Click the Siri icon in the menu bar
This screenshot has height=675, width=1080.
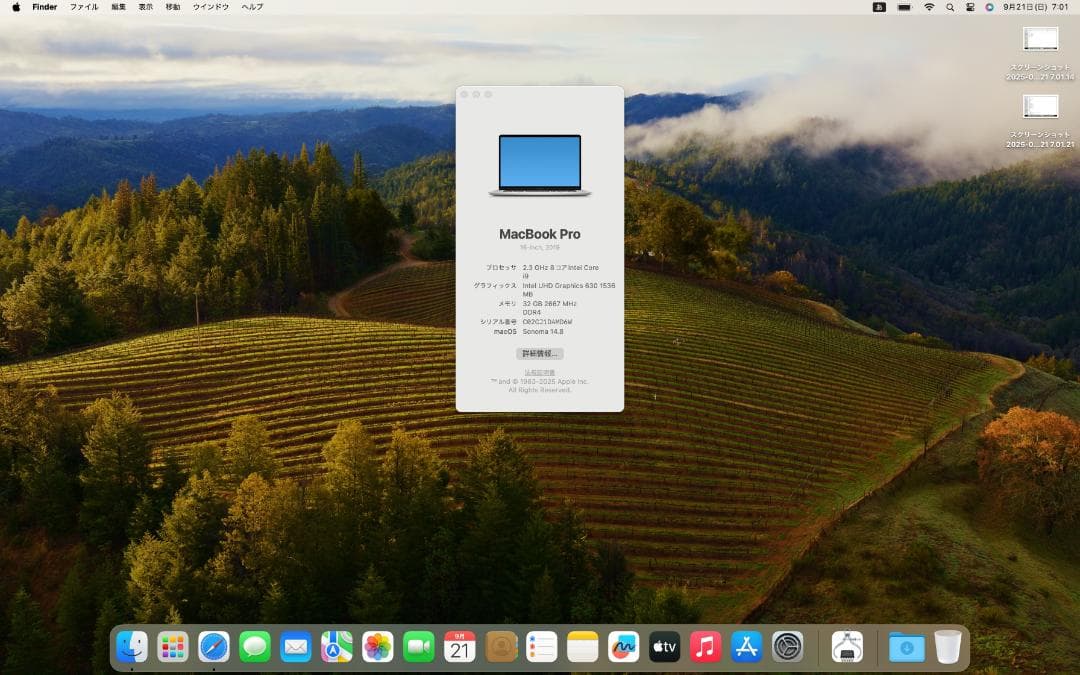coord(989,7)
